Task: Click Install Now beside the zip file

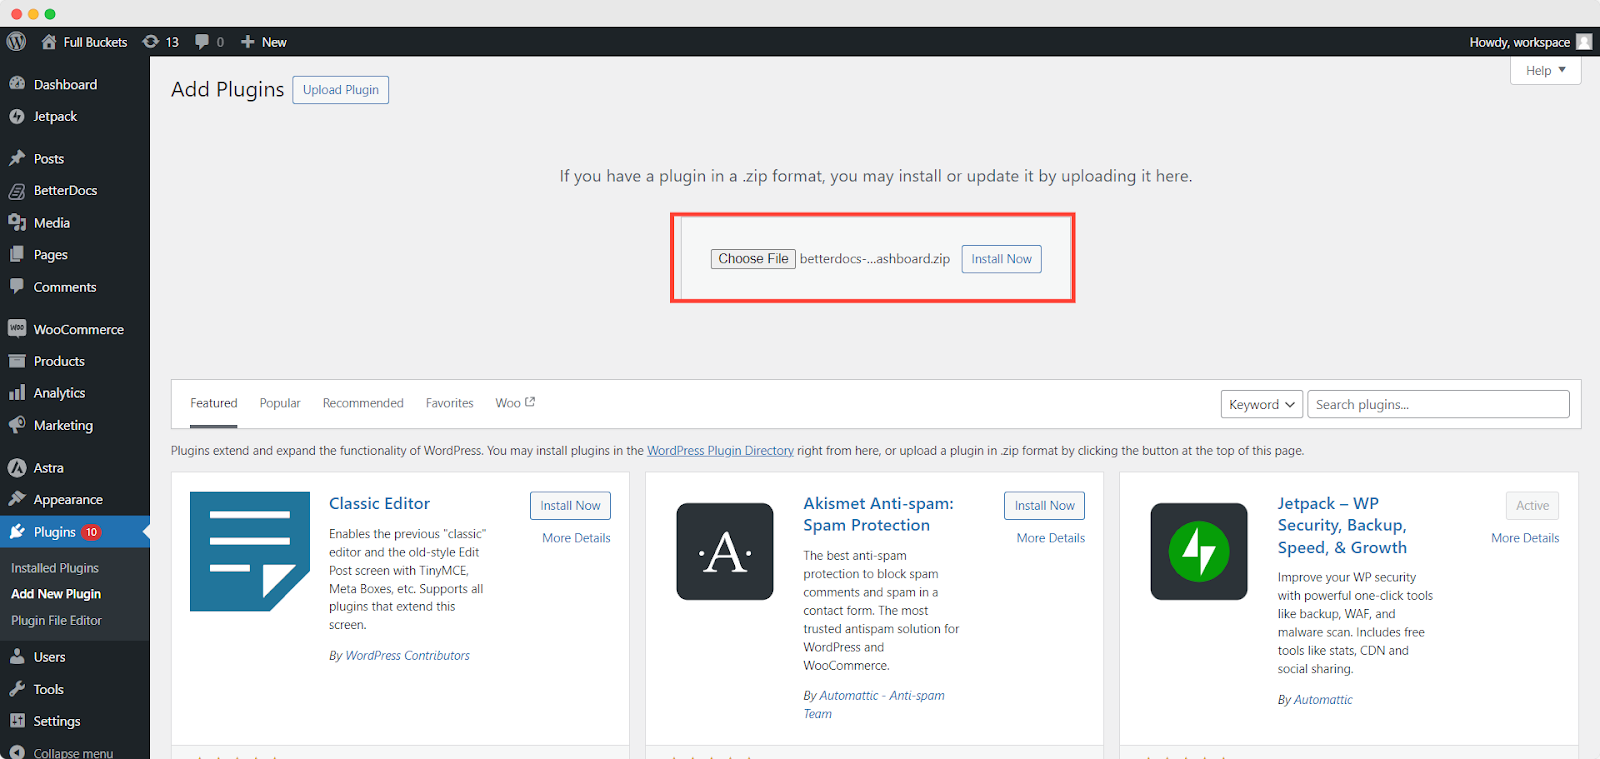Action: tap(1001, 259)
